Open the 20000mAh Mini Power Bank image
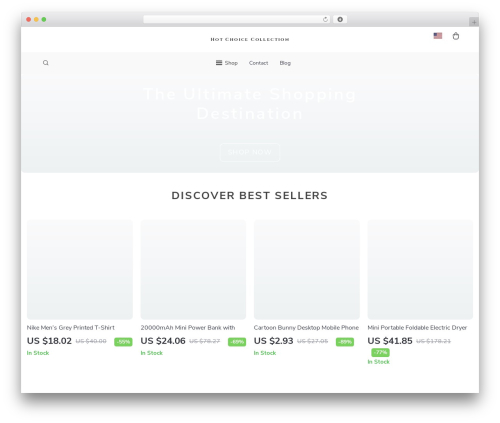500x423 pixels. coord(193,269)
